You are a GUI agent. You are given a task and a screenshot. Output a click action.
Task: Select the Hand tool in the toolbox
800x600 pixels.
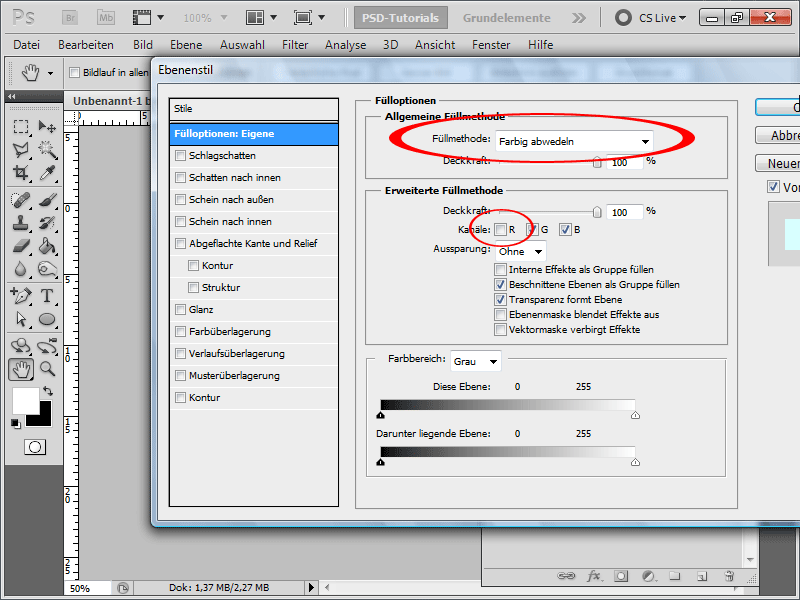tap(21, 369)
